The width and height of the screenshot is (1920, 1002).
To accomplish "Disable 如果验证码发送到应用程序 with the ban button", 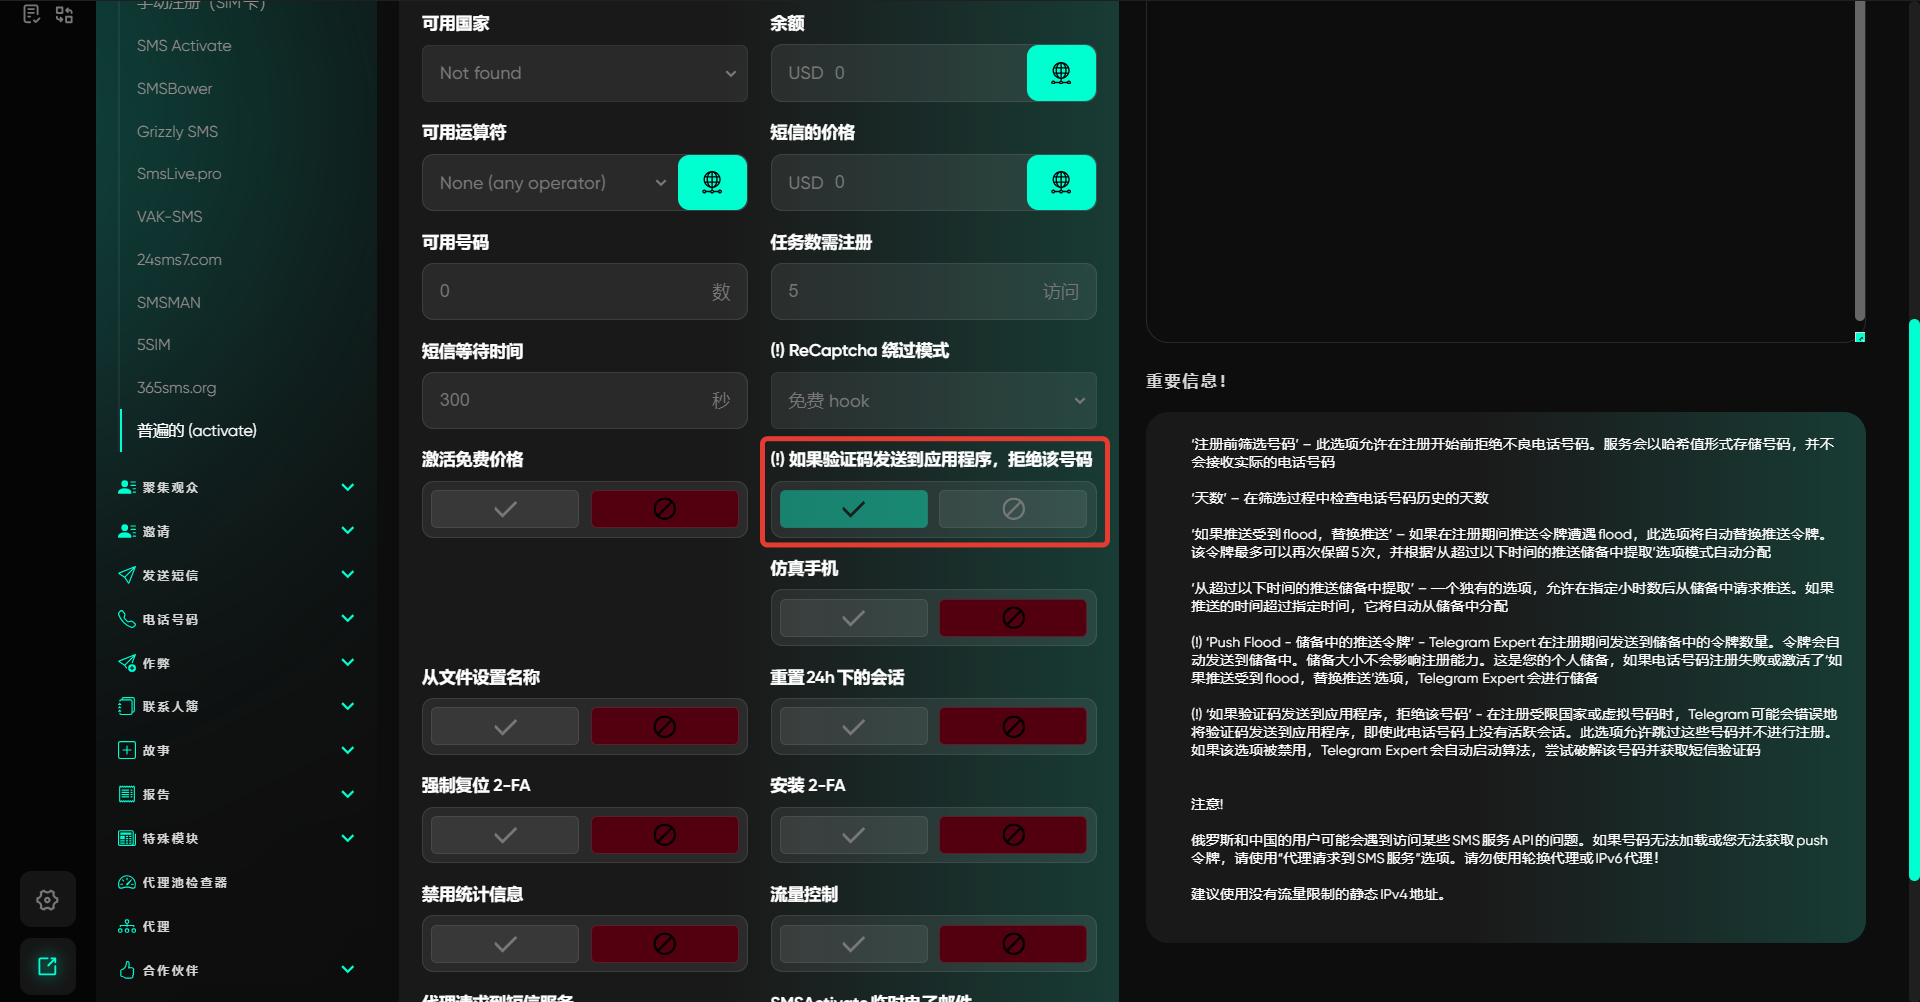I will (x=1012, y=509).
